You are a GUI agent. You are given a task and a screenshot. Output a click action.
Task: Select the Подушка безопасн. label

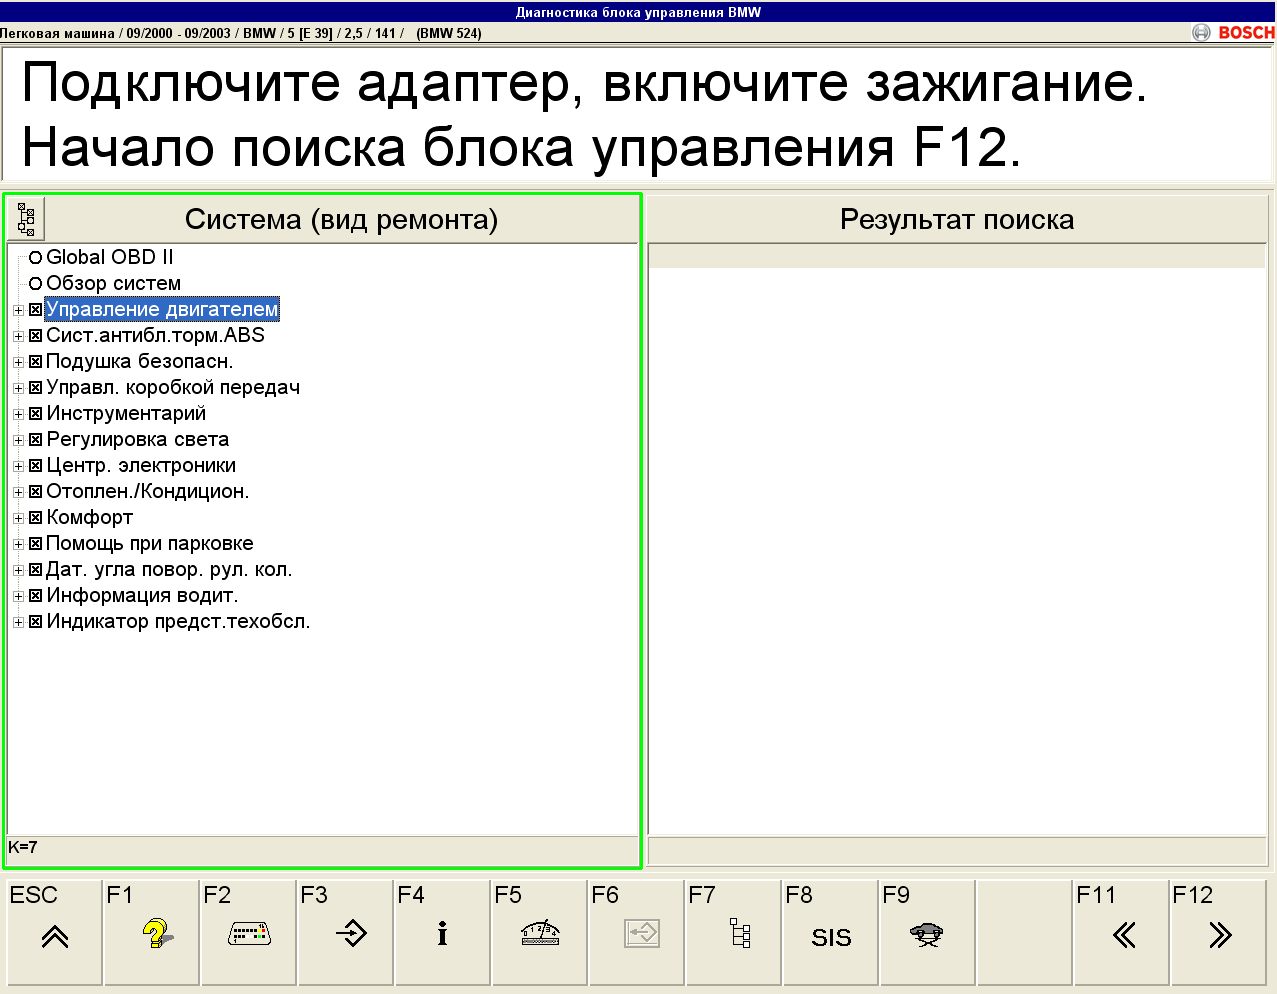(x=140, y=362)
